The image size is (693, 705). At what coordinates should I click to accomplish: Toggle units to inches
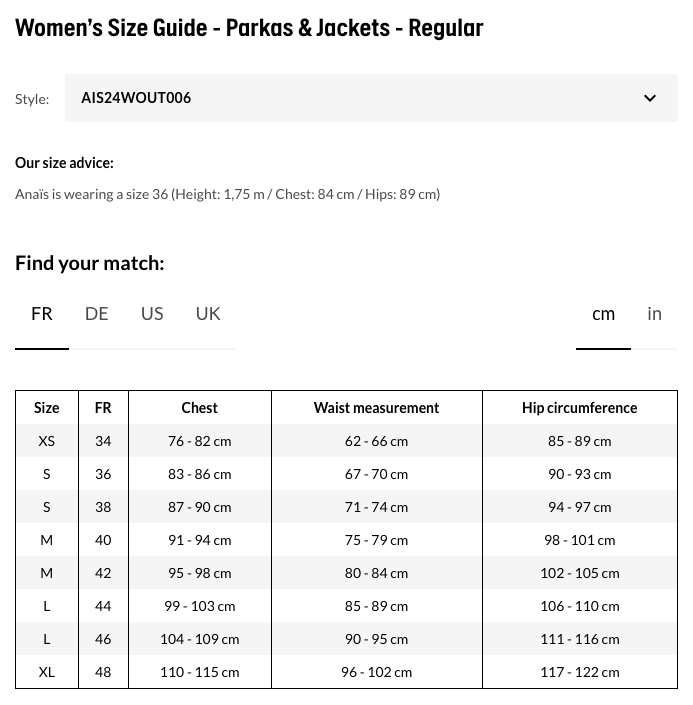pyautogui.click(x=654, y=314)
